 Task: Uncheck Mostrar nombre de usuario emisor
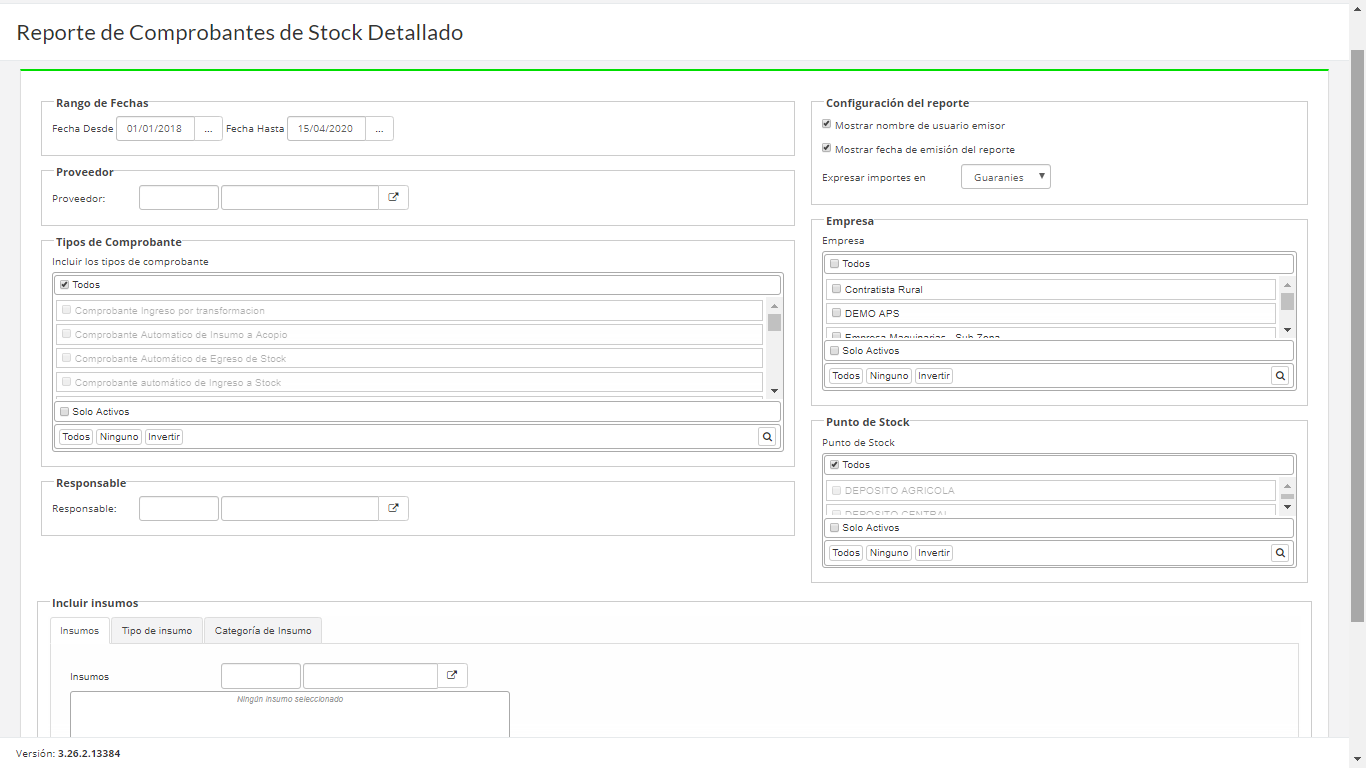click(x=827, y=125)
